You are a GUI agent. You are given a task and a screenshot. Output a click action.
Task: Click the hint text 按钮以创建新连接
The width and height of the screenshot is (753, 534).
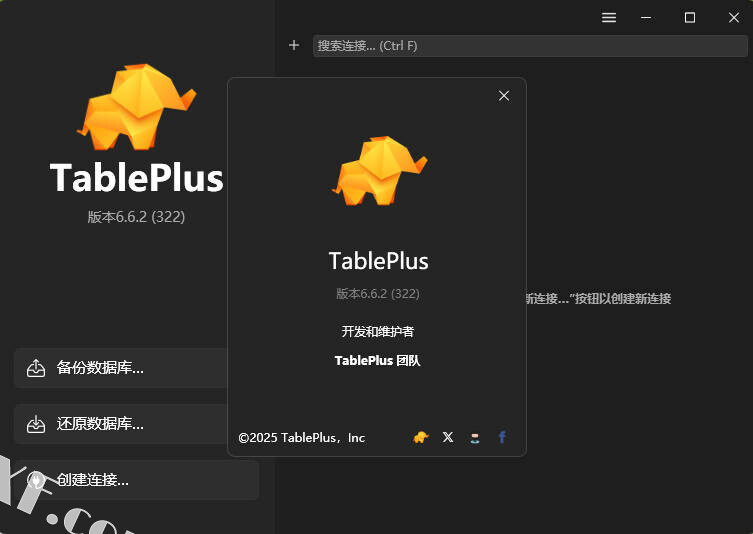point(623,299)
